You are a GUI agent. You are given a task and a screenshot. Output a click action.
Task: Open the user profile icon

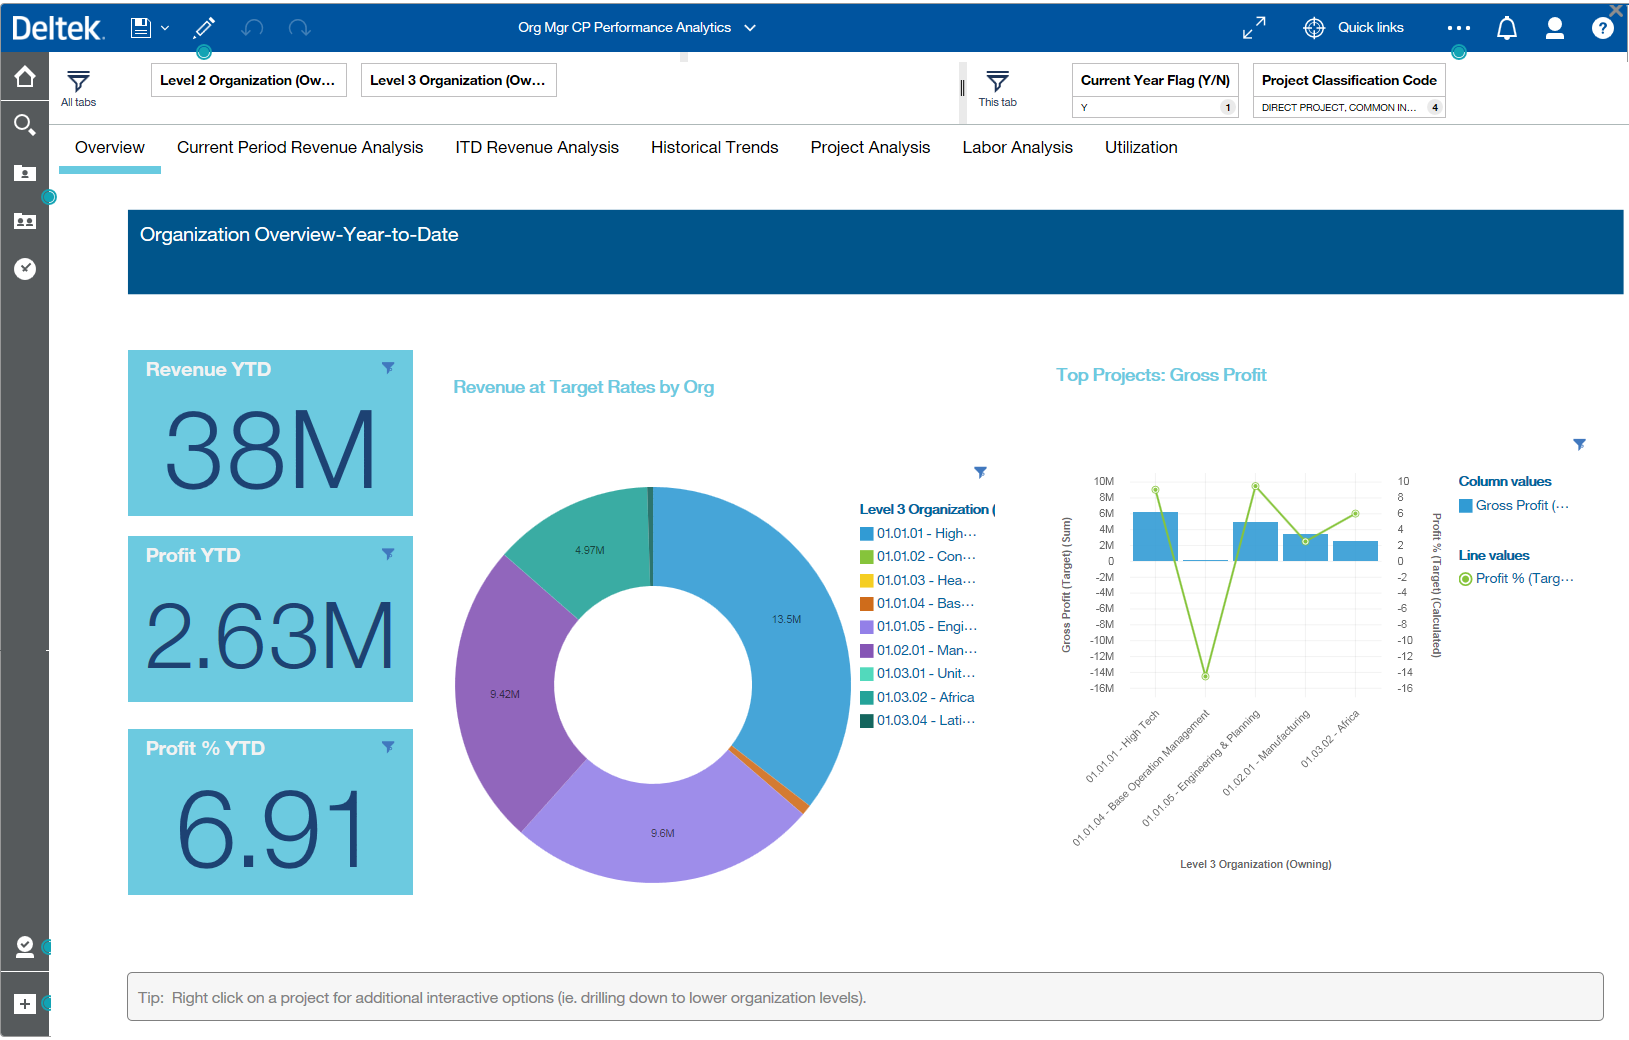click(1554, 28)
